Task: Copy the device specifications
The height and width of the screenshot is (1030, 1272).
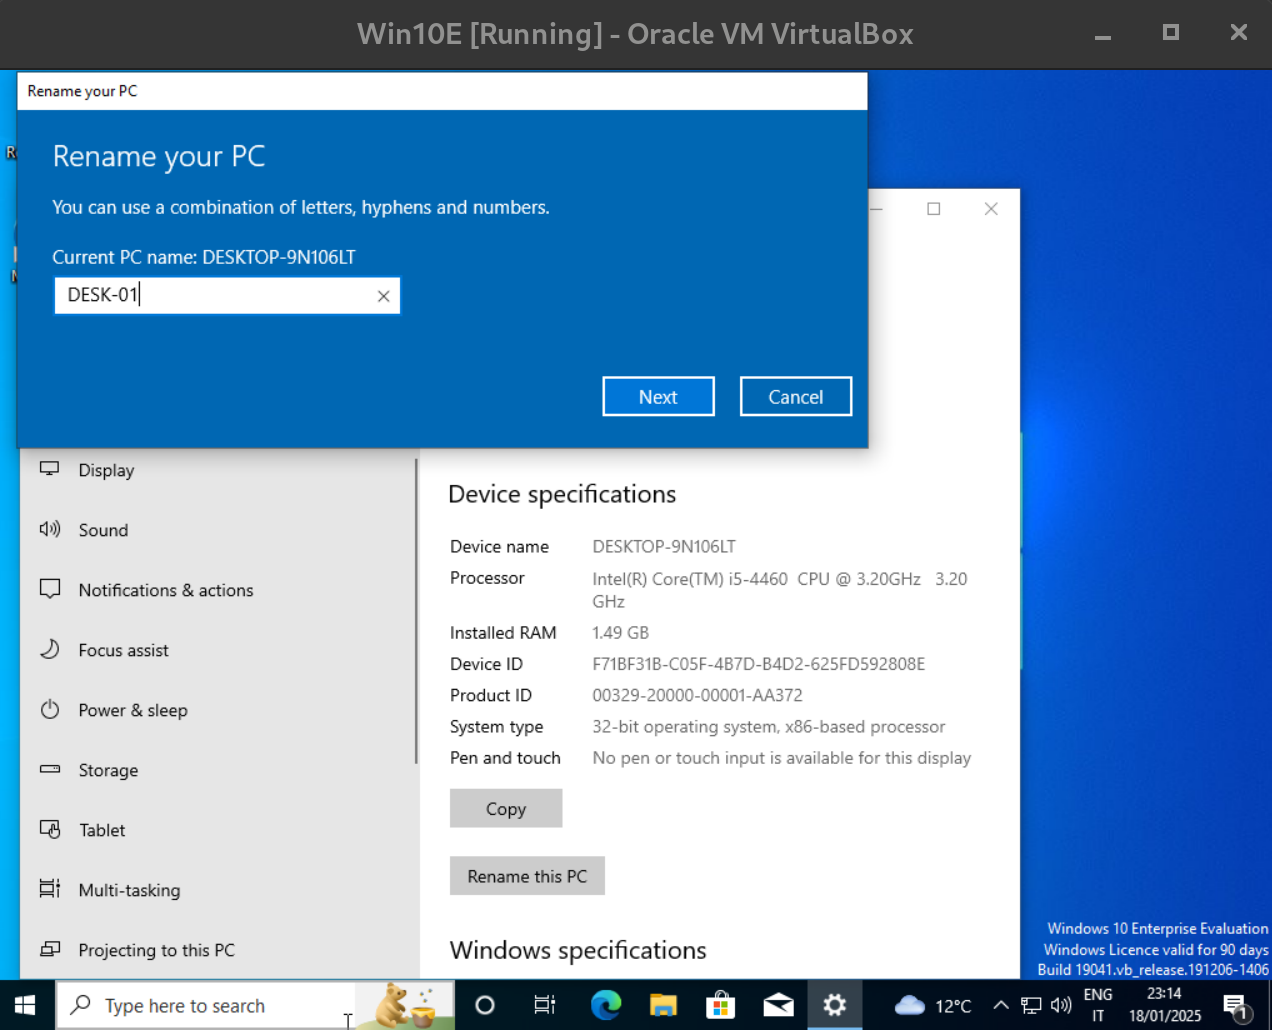Action: (x=505, y=809)
